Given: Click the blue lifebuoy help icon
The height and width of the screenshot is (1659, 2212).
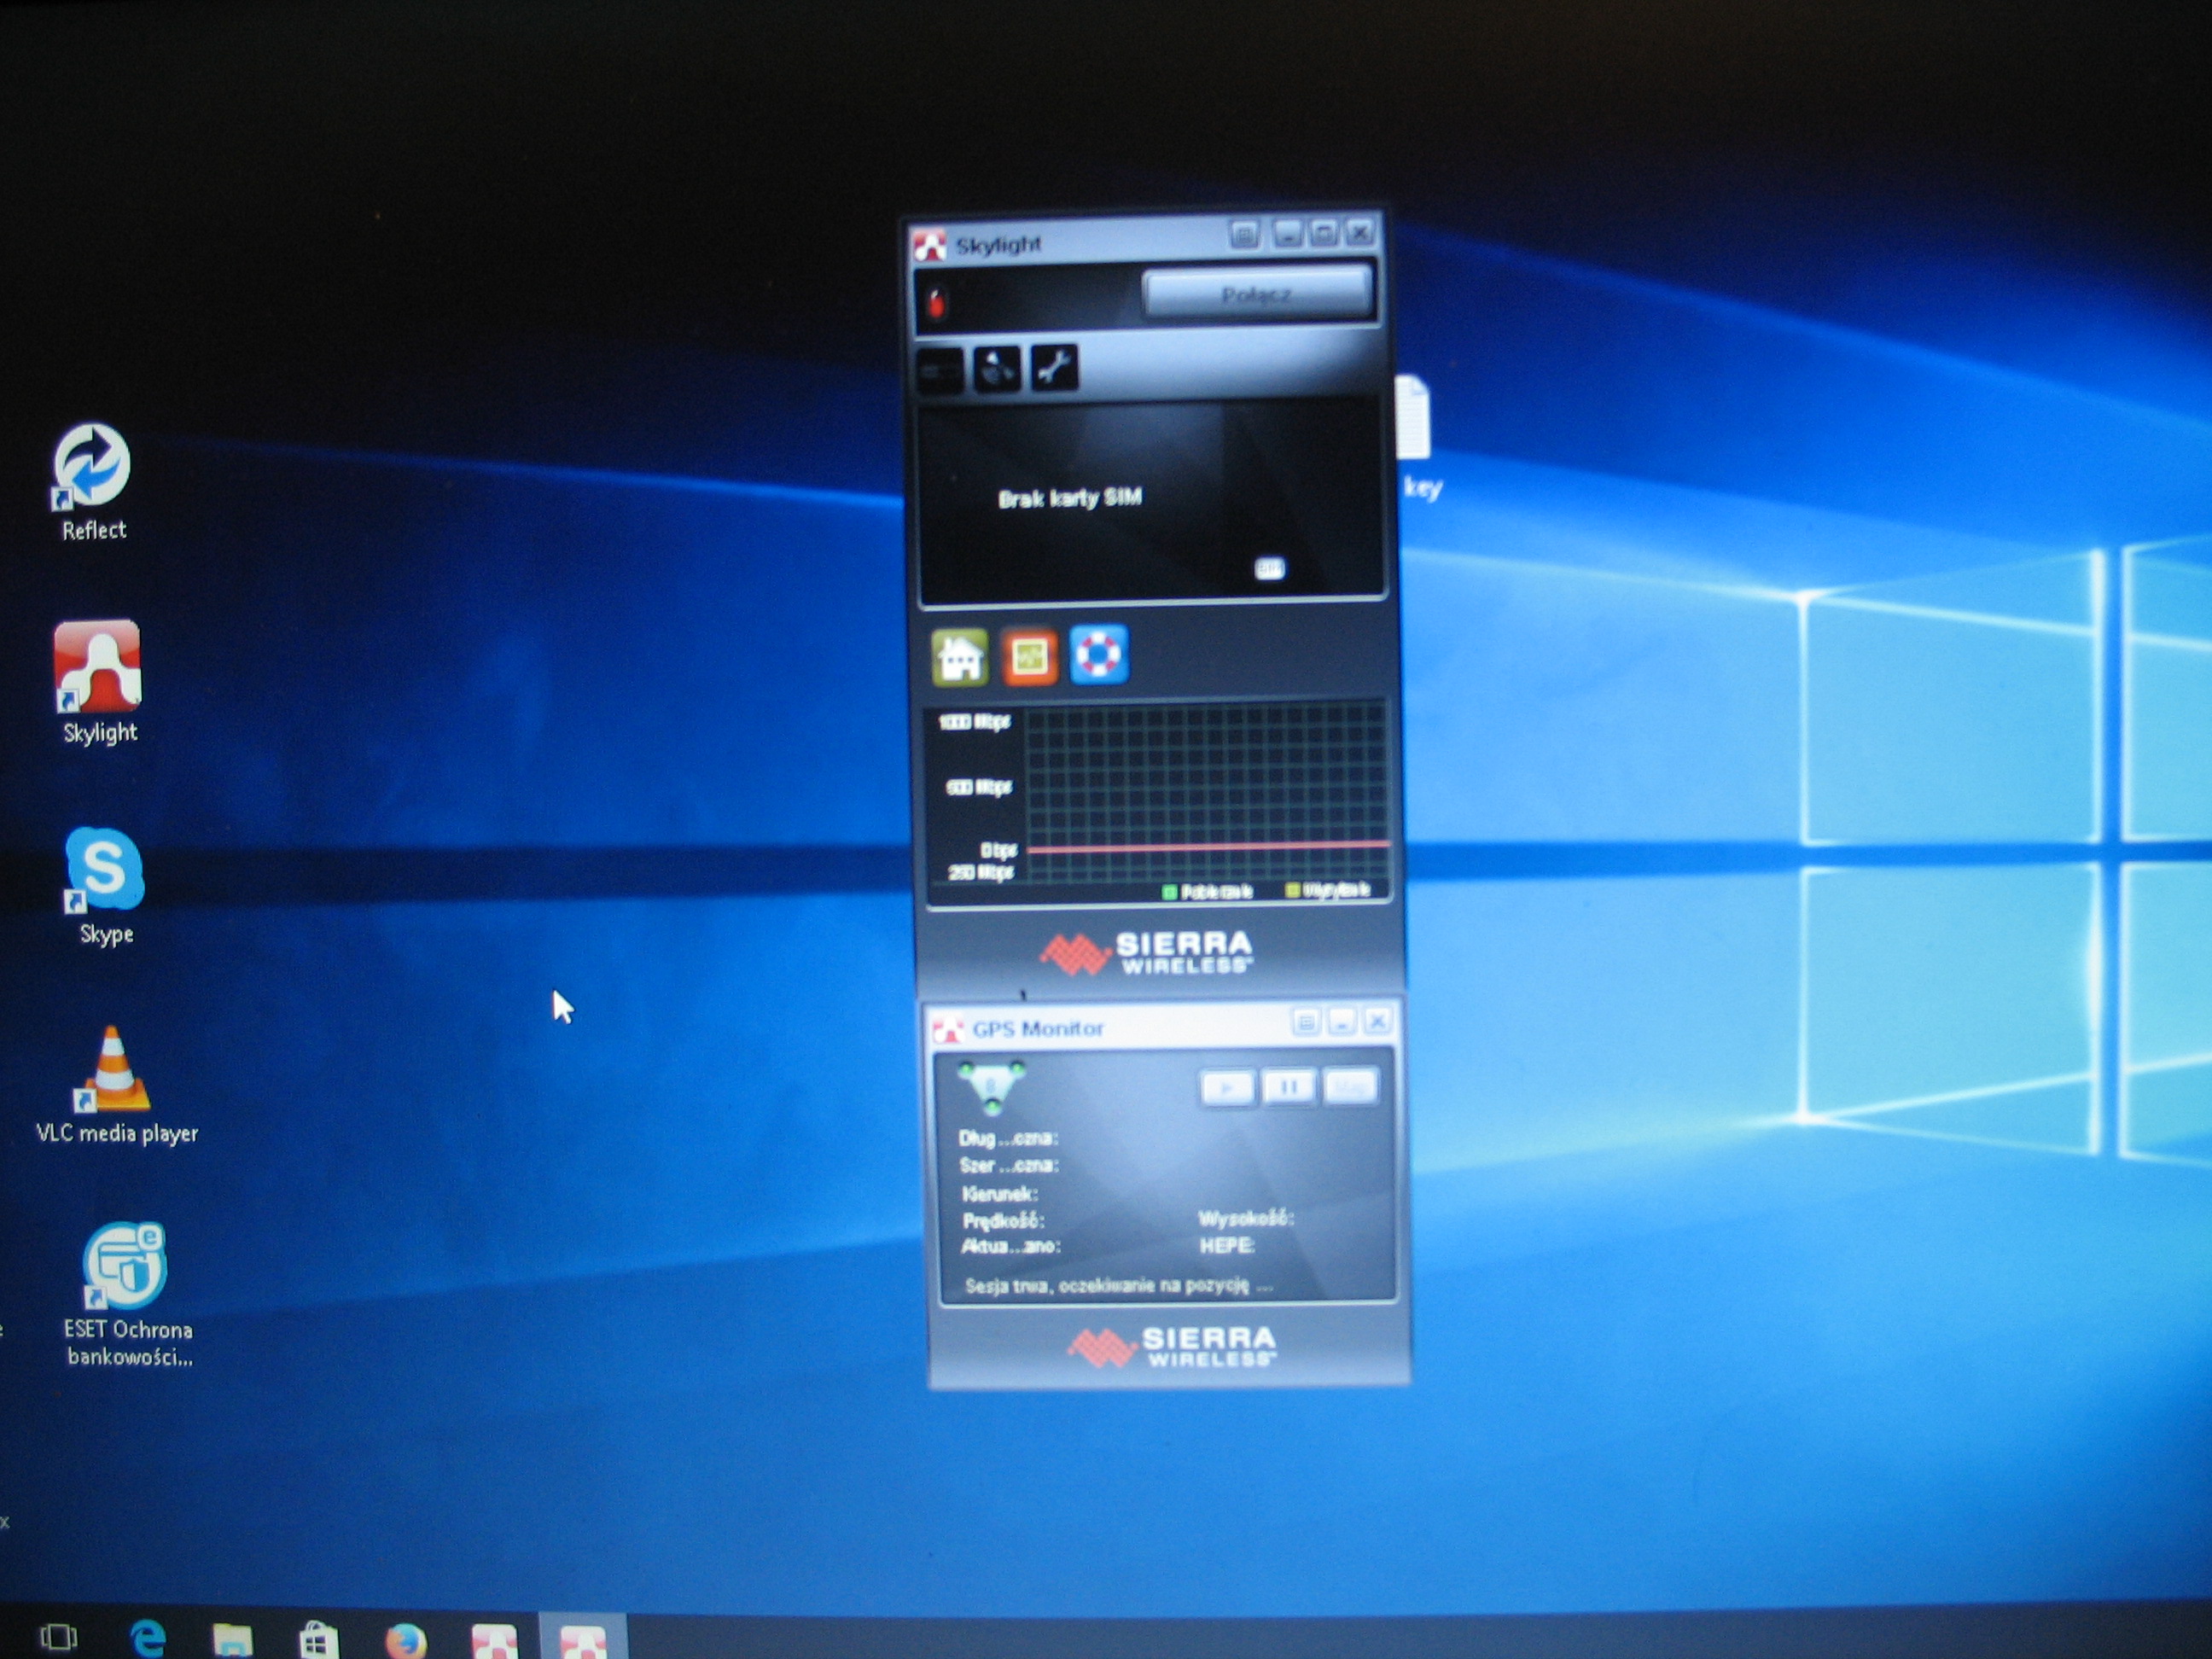Looking at the screenshot, I should (1098, 655).
